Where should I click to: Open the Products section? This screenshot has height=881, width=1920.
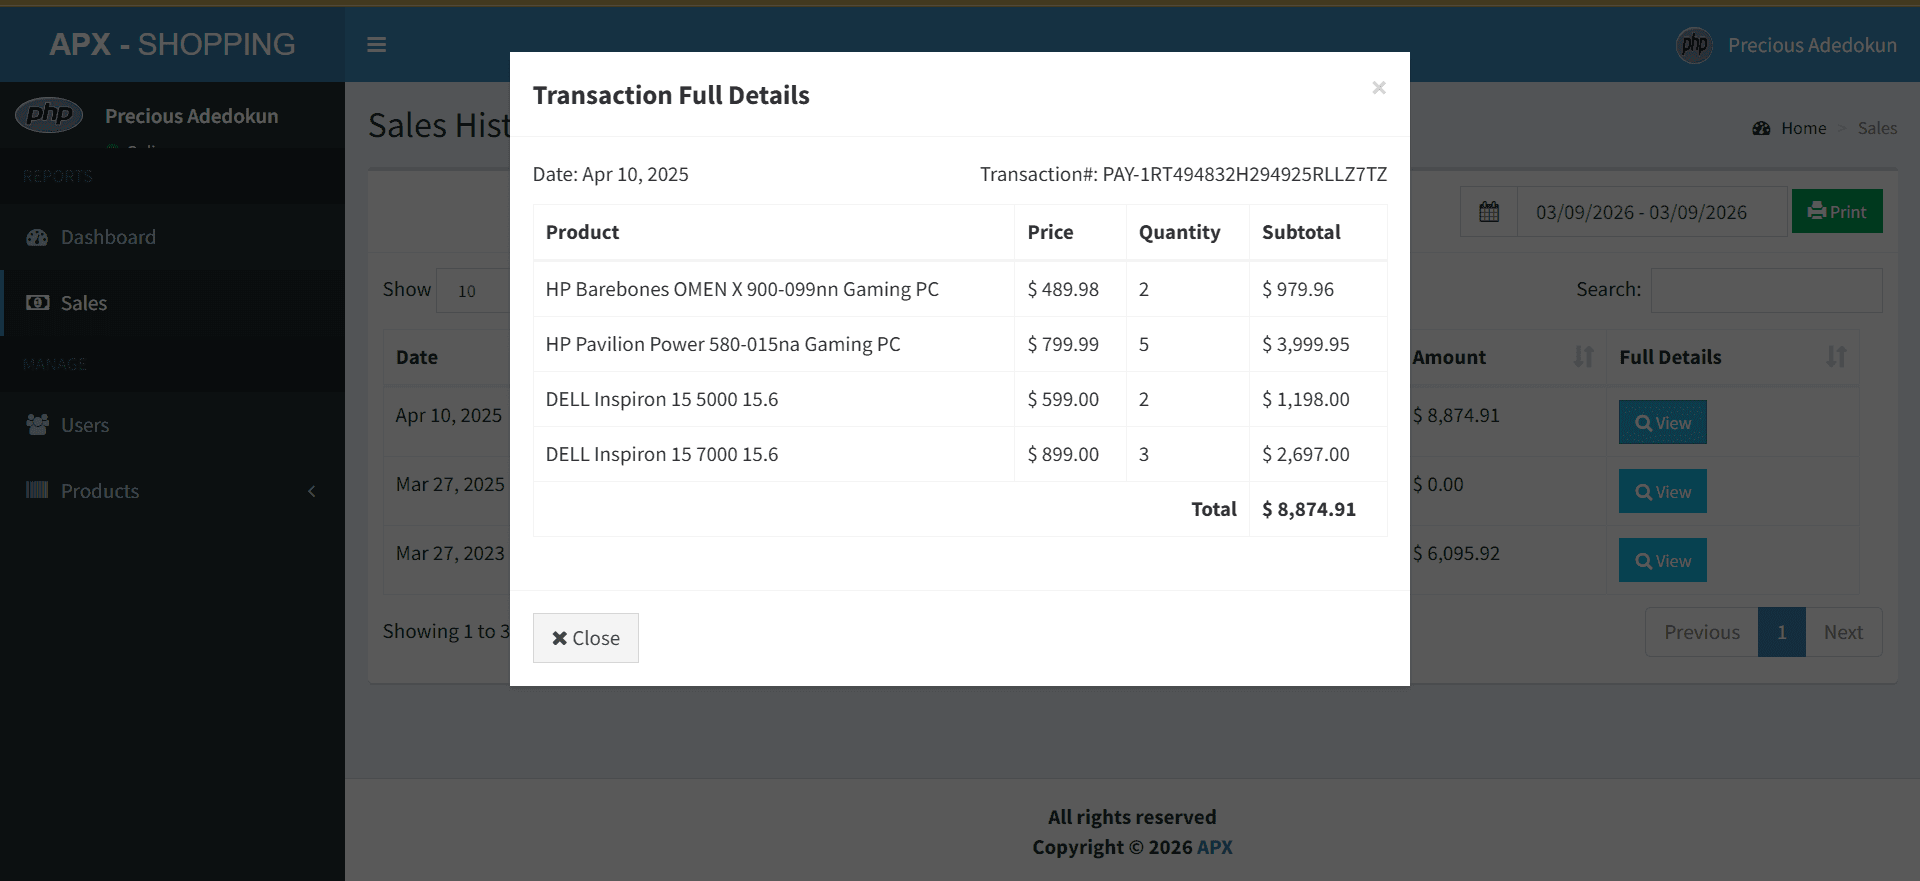point(99,490)
